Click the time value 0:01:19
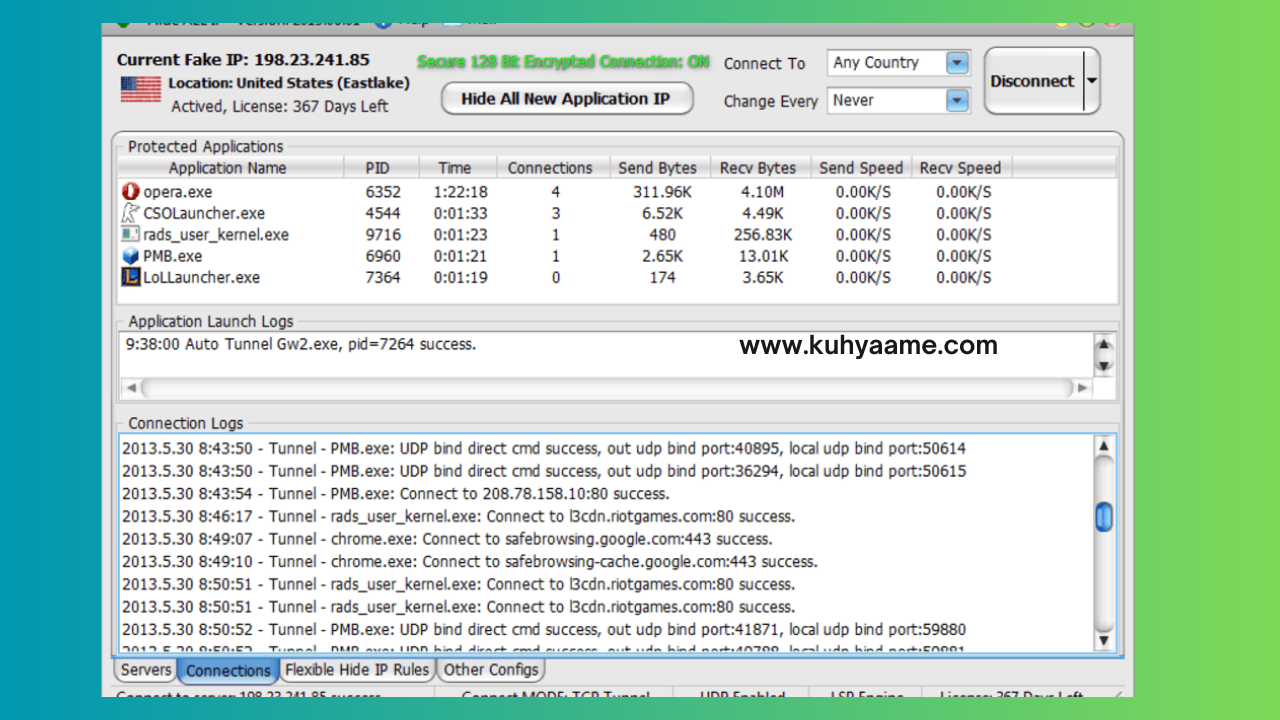Screen dimensions: 1280x720 coord(460,278)
